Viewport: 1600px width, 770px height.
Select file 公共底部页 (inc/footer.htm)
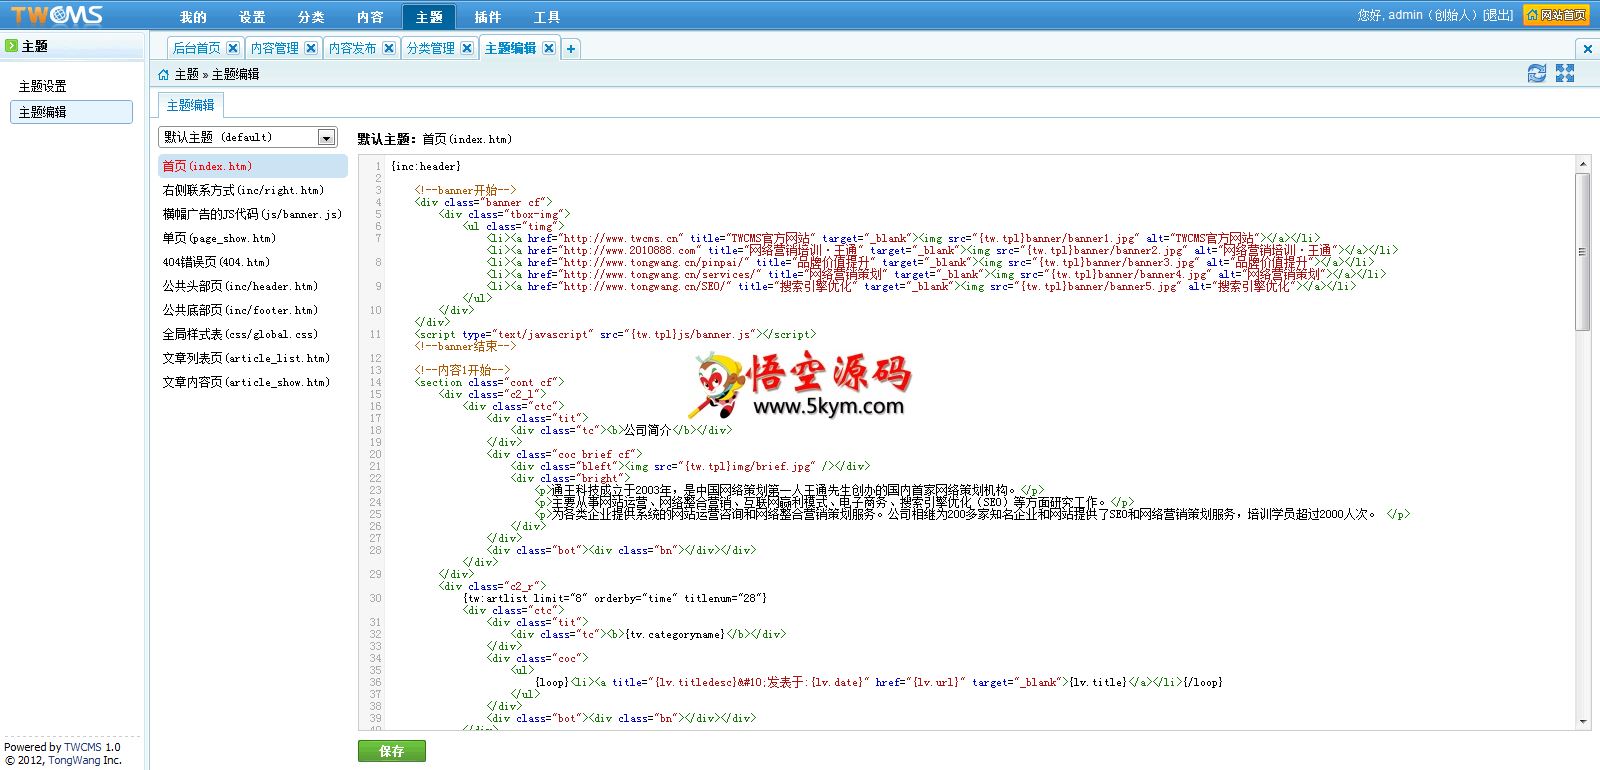coord(253,310)
